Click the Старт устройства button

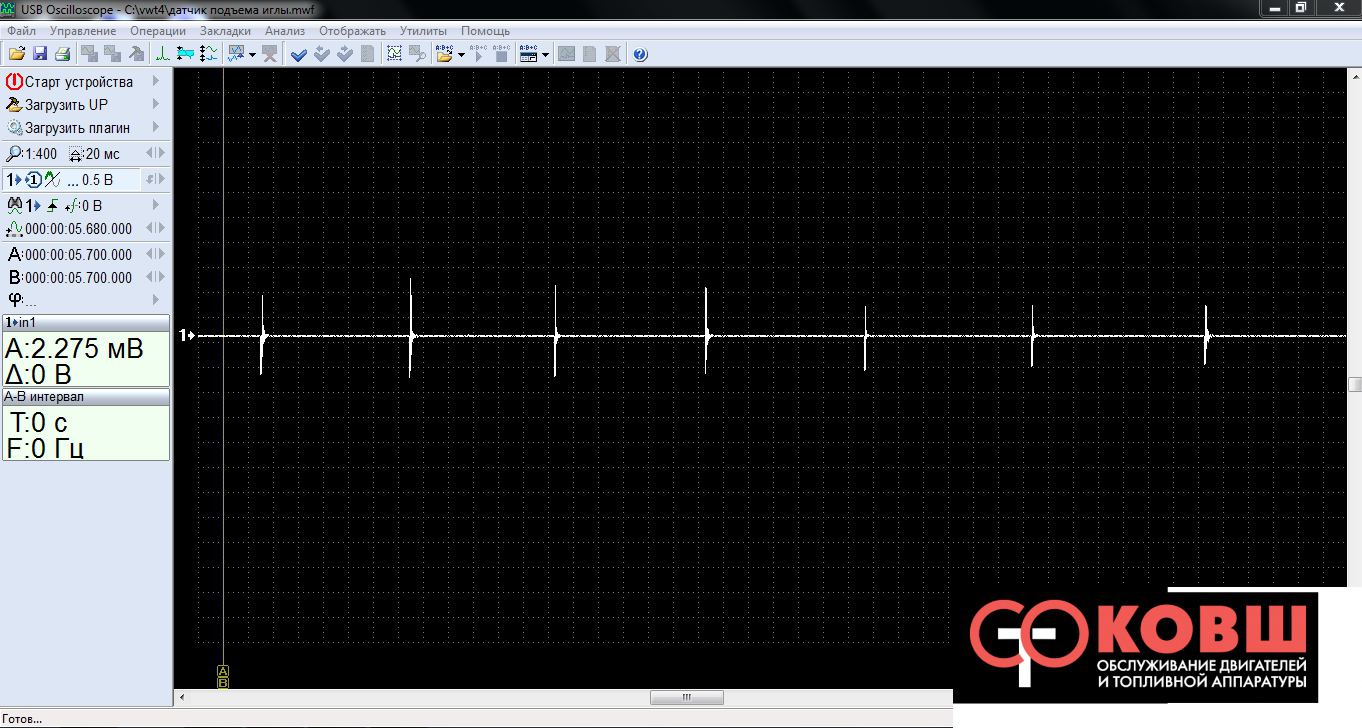click(78, 82)
